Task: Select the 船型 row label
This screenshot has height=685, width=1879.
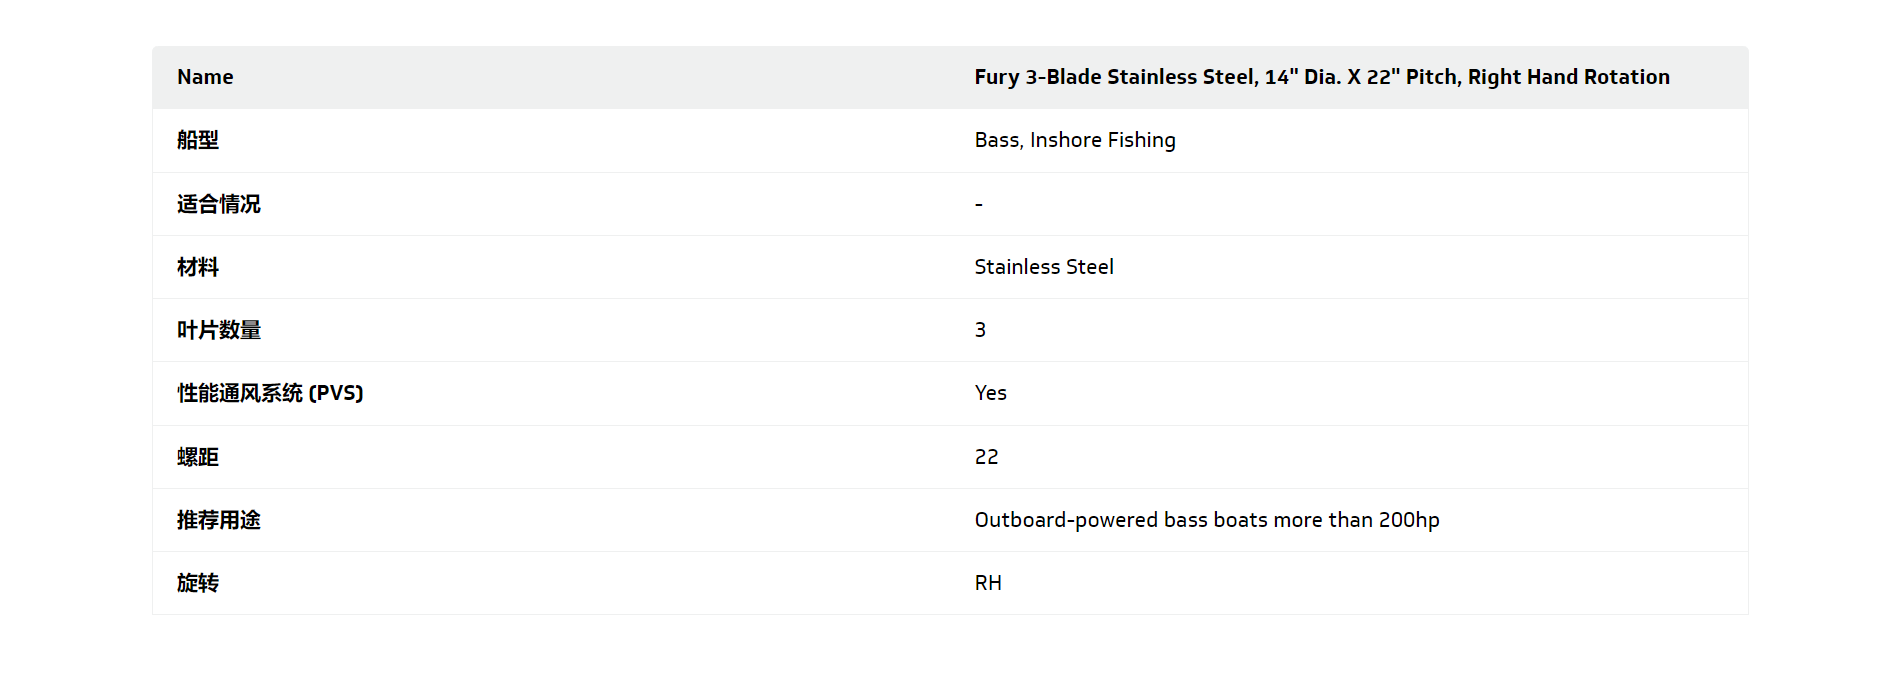Action: pyautogui.click(x=198, y=140)
